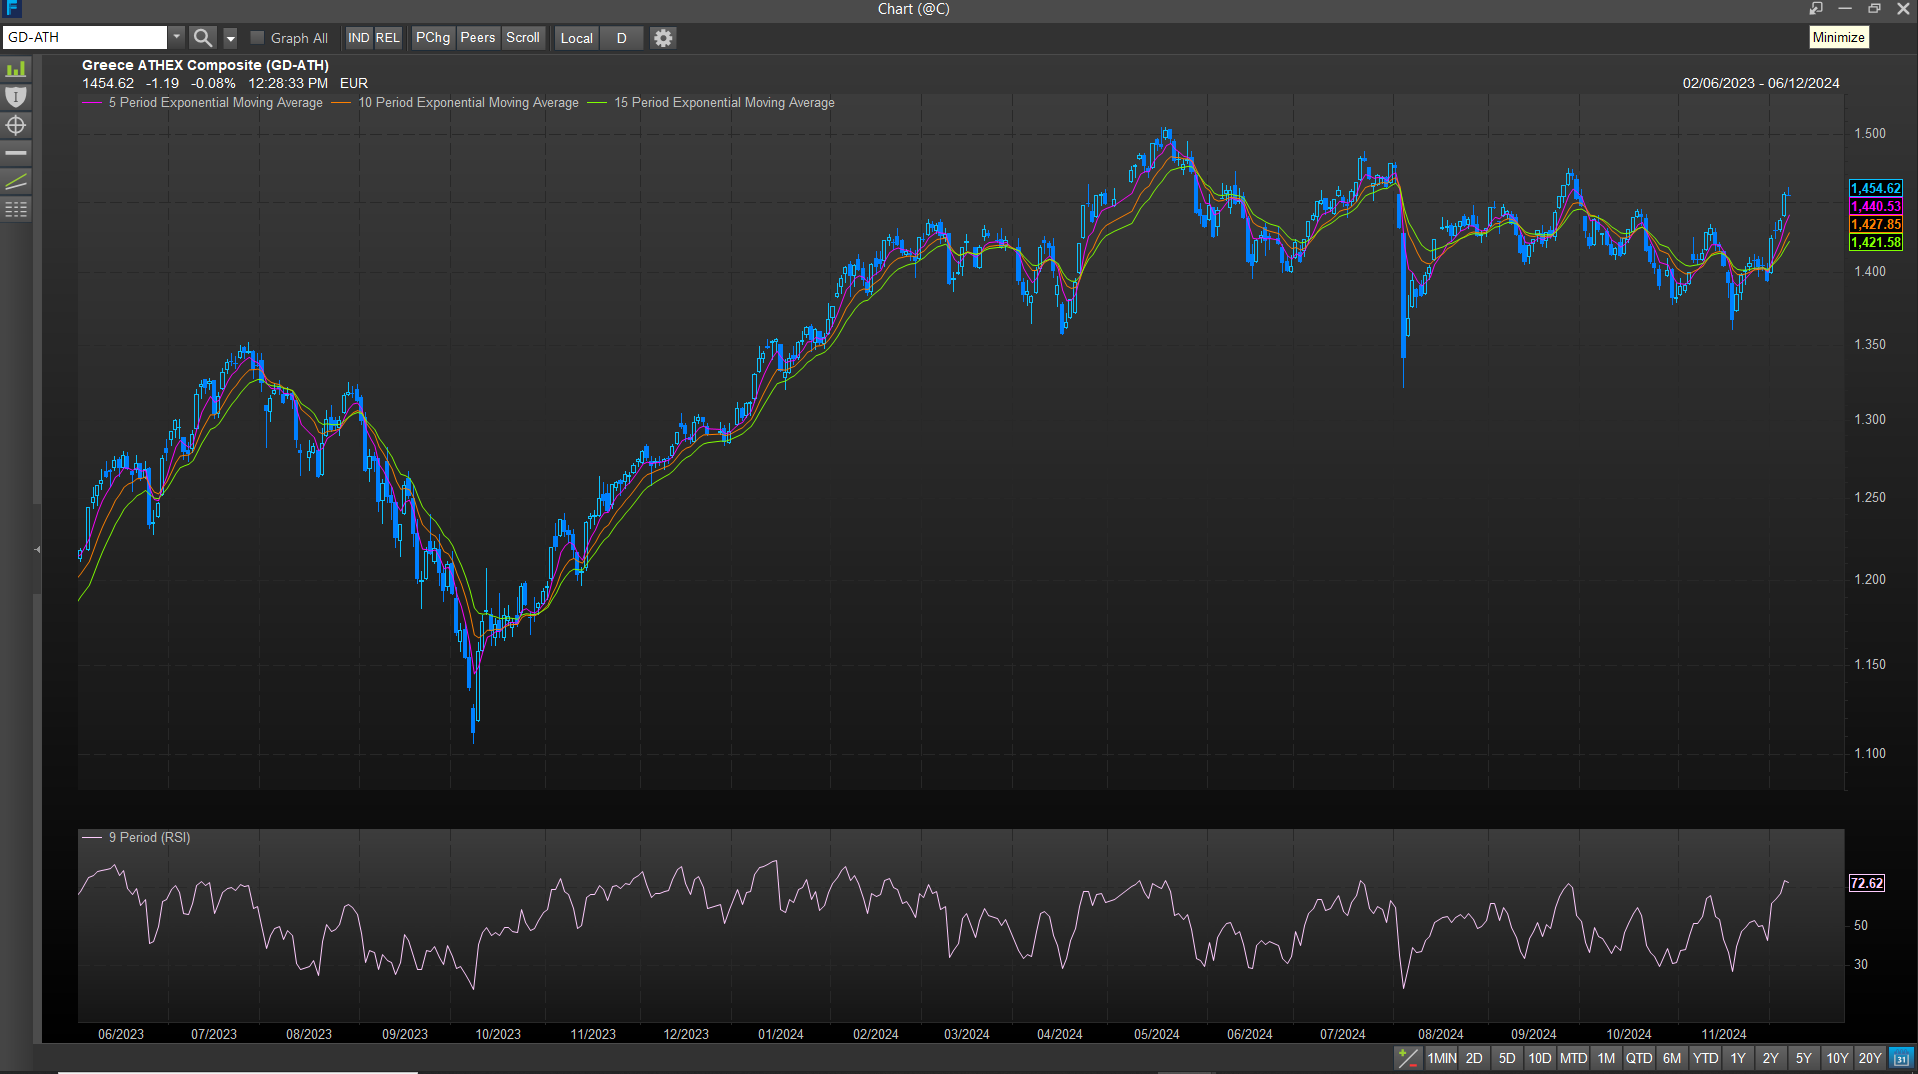Open the calendar date range picker
Screen dimensions: 1918x1074
1901,1058
